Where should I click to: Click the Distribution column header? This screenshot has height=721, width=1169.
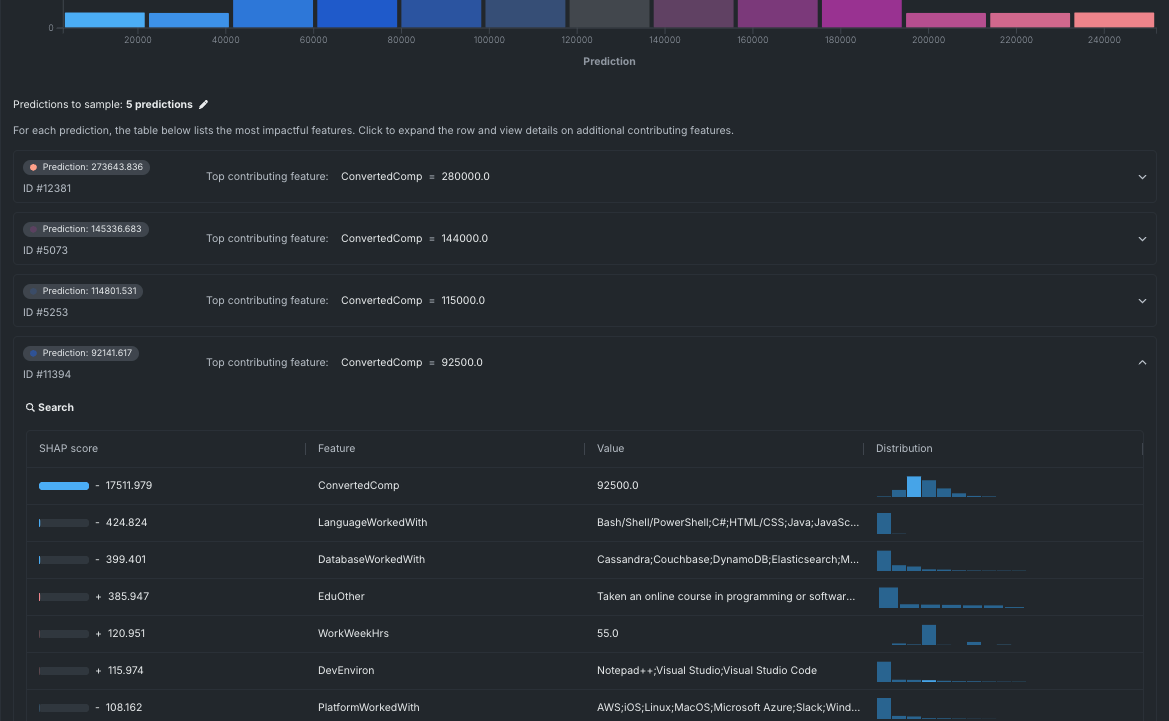(x=904, y=449)
